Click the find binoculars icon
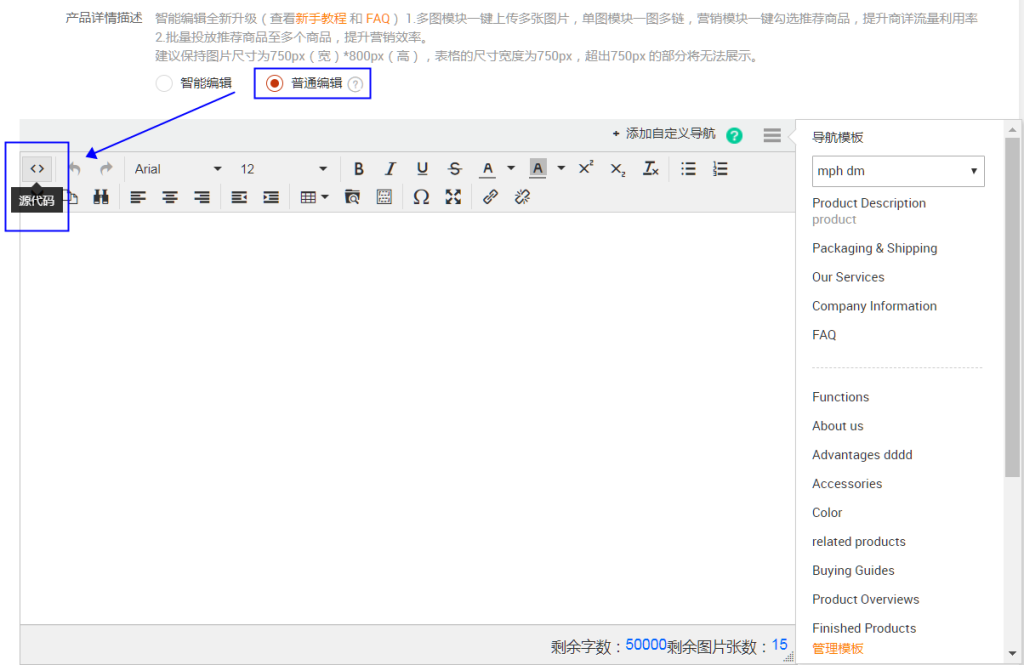This screenshot has width=1024, height=665. 101,198
